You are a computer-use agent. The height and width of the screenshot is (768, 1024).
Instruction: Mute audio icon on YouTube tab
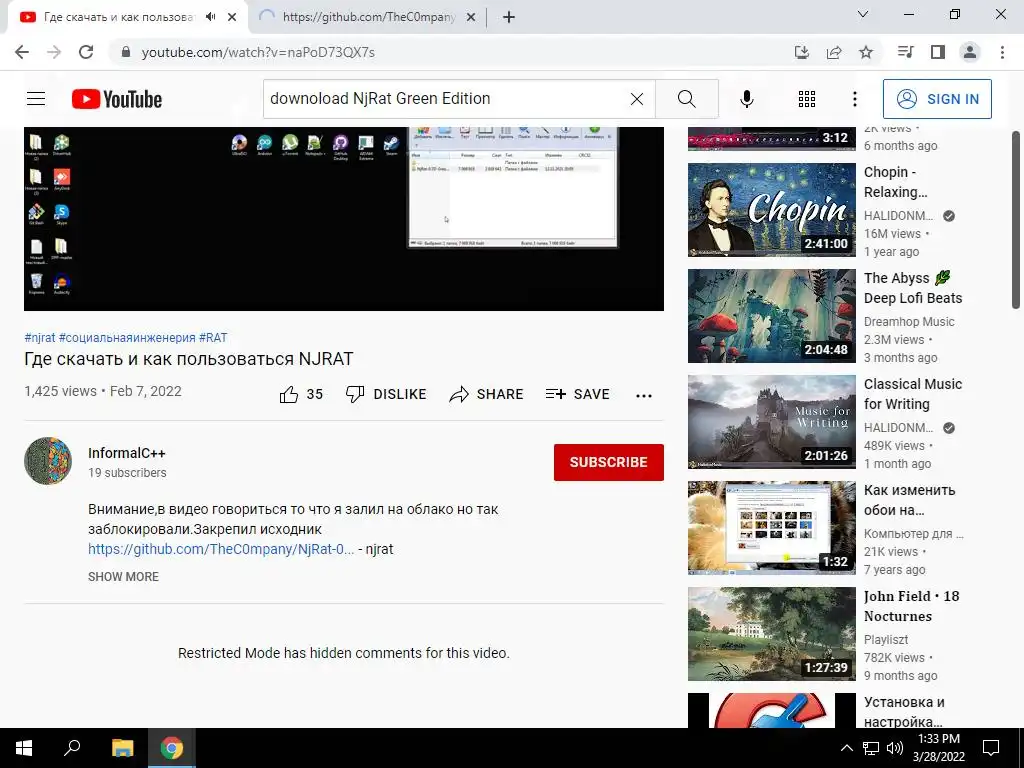coord(210,17)
